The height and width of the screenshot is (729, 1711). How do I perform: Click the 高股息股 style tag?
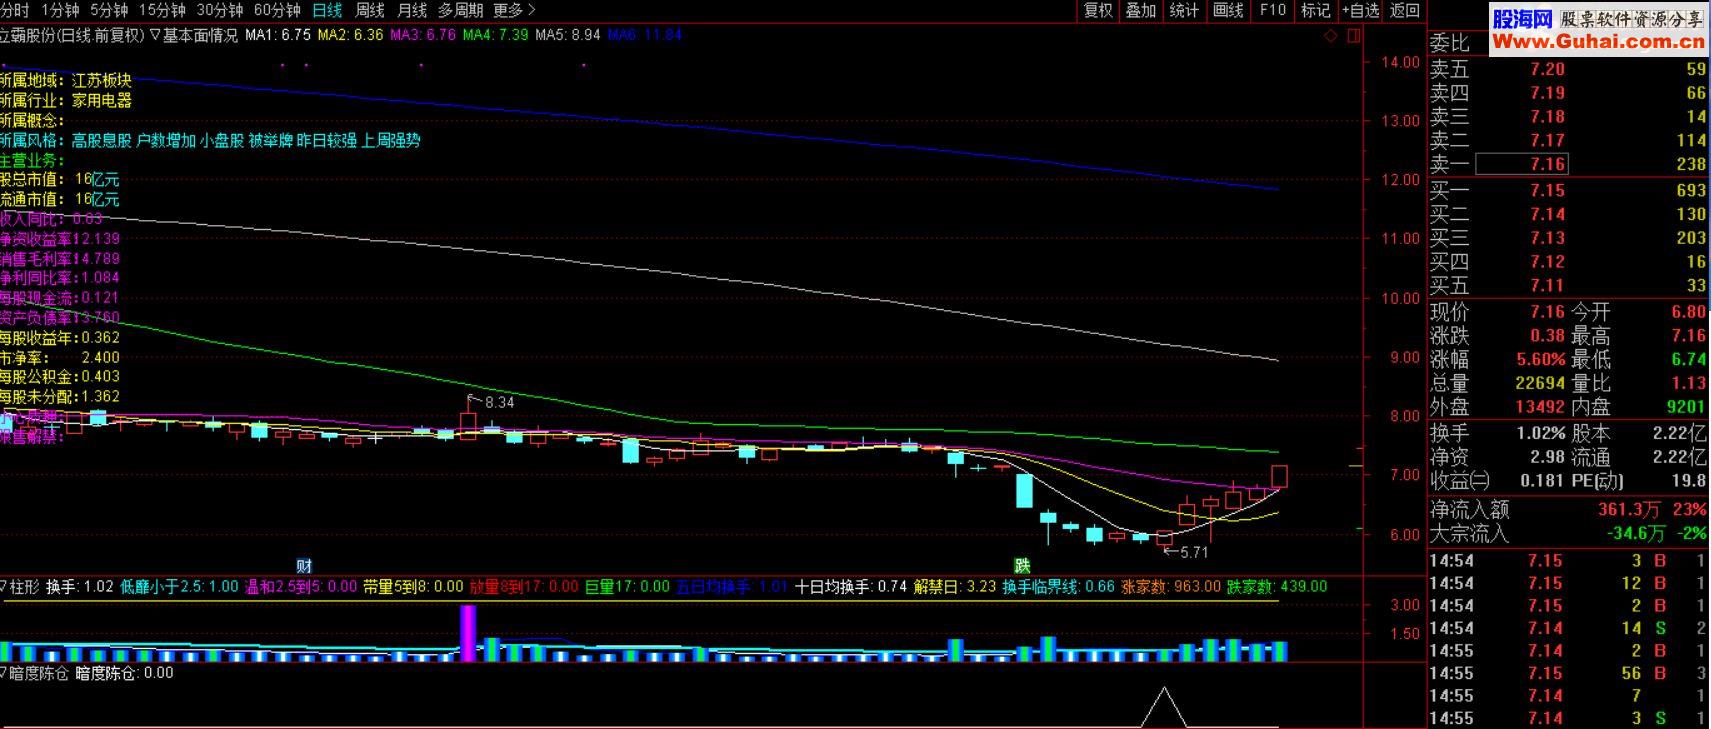[x=101, y=141]
